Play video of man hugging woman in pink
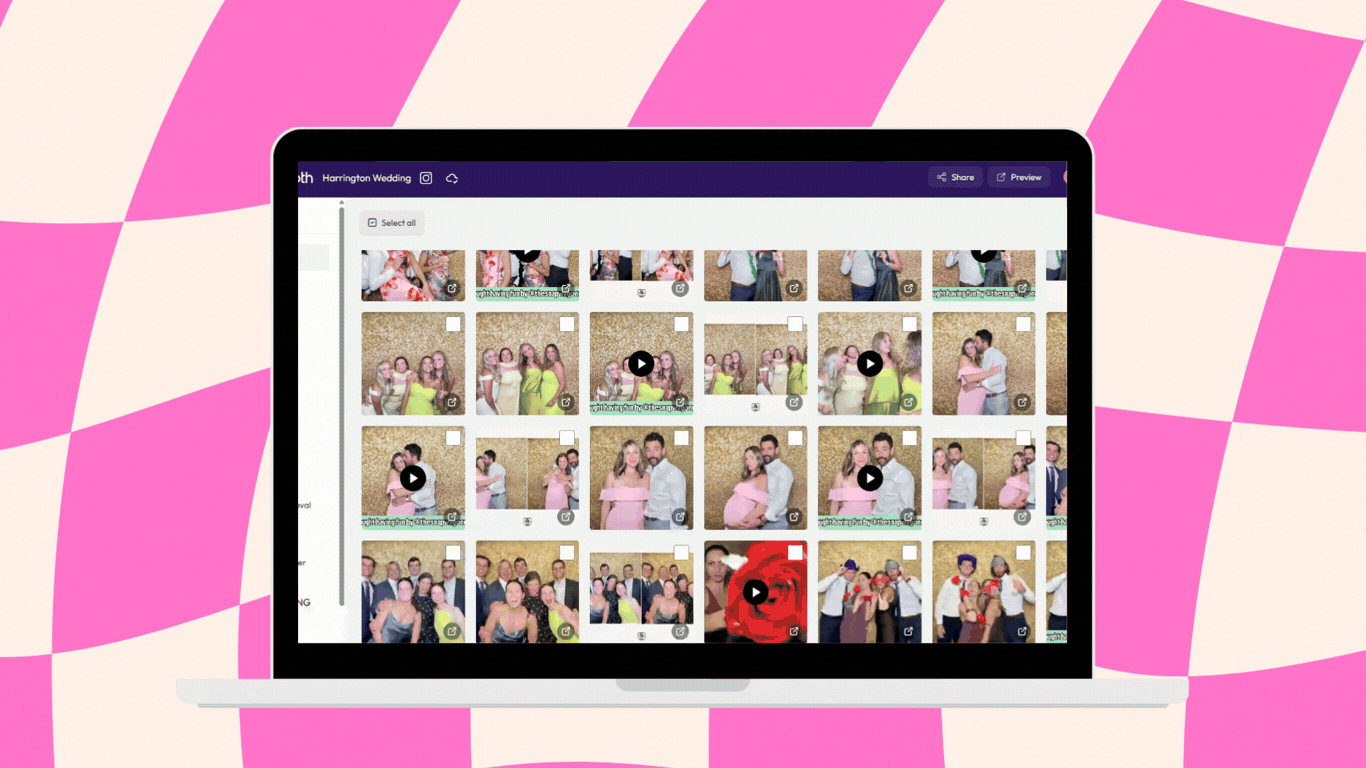The image size is (1366, 768). [413, 478]
